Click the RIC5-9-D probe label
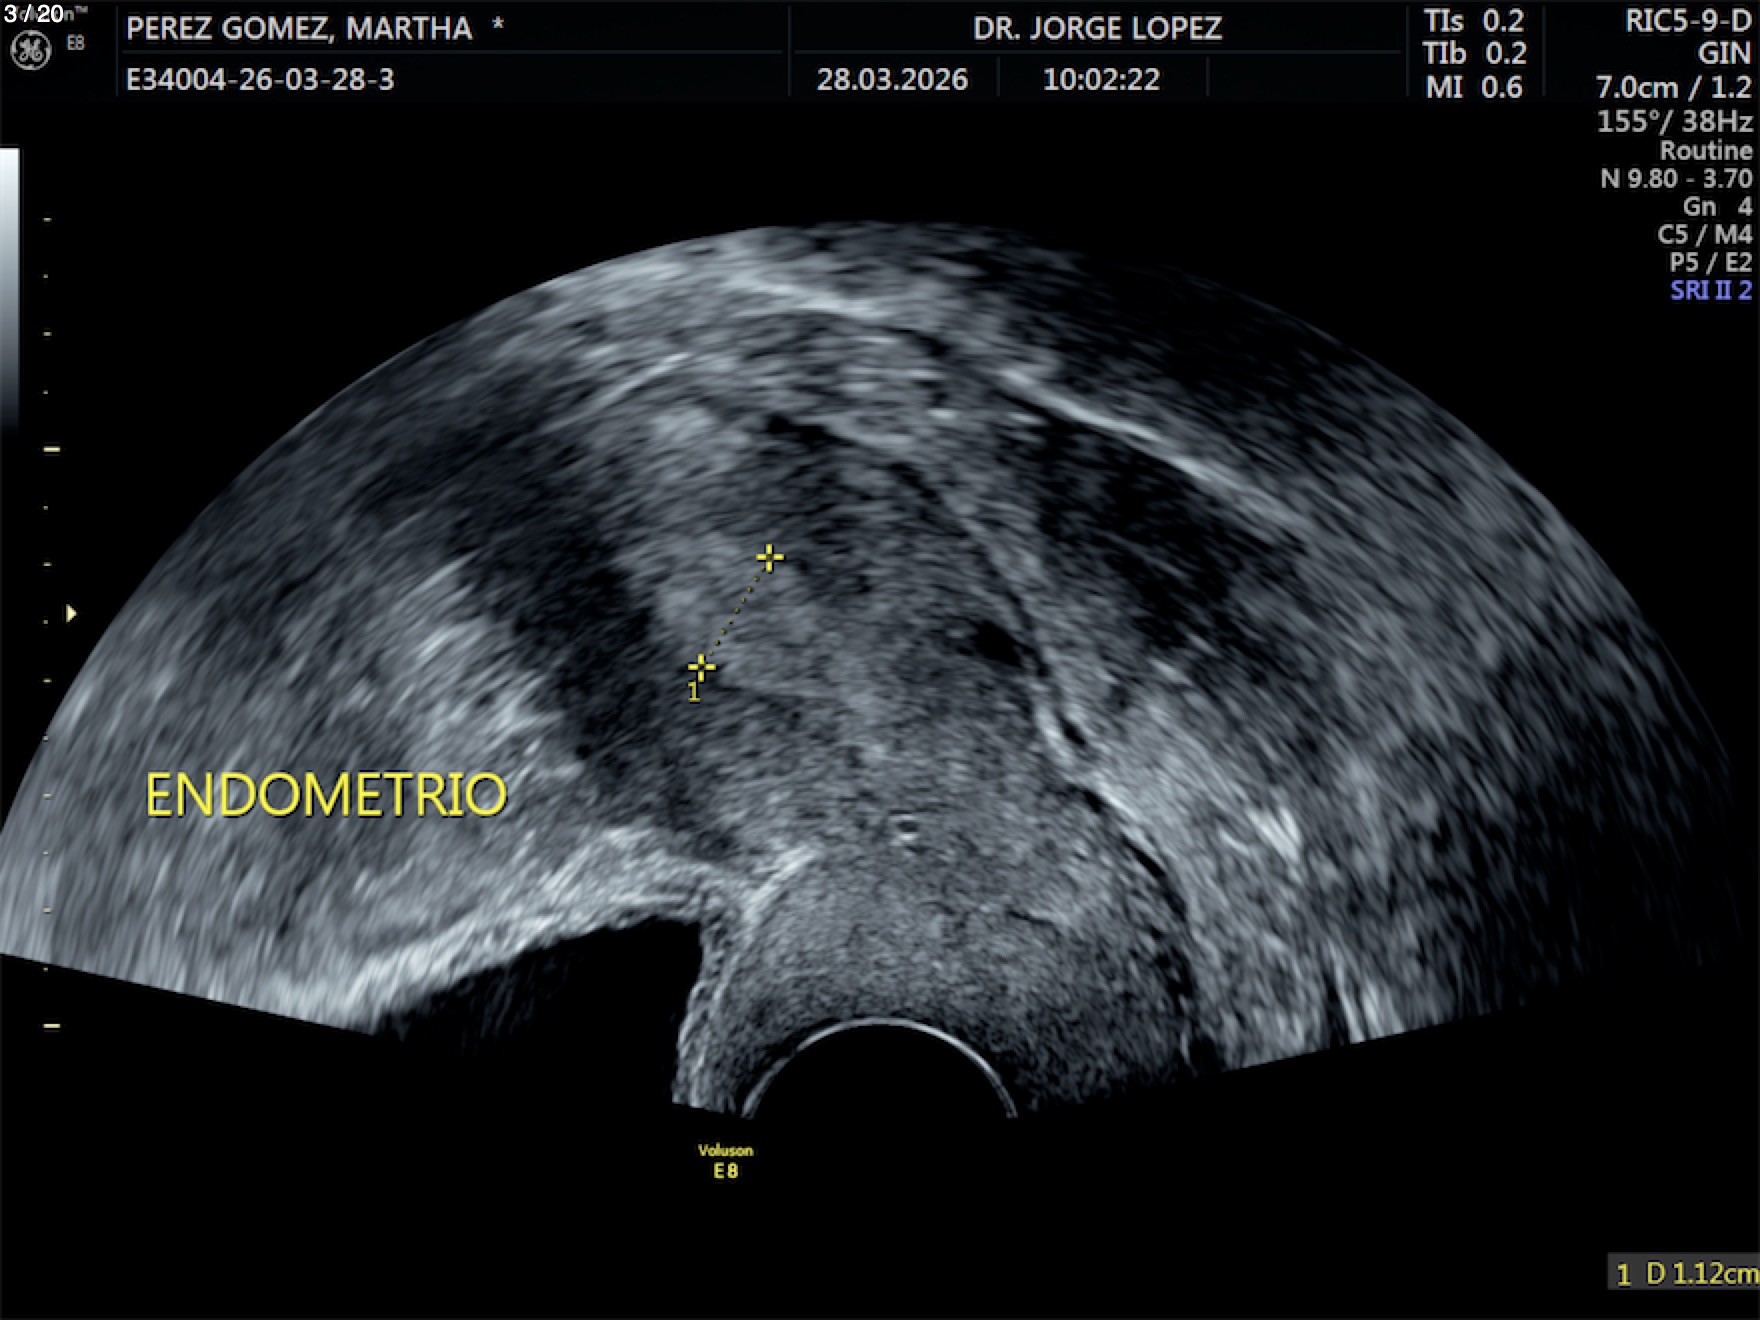The width and height of the screenshot is (1760, 1320). point(1688,21)
